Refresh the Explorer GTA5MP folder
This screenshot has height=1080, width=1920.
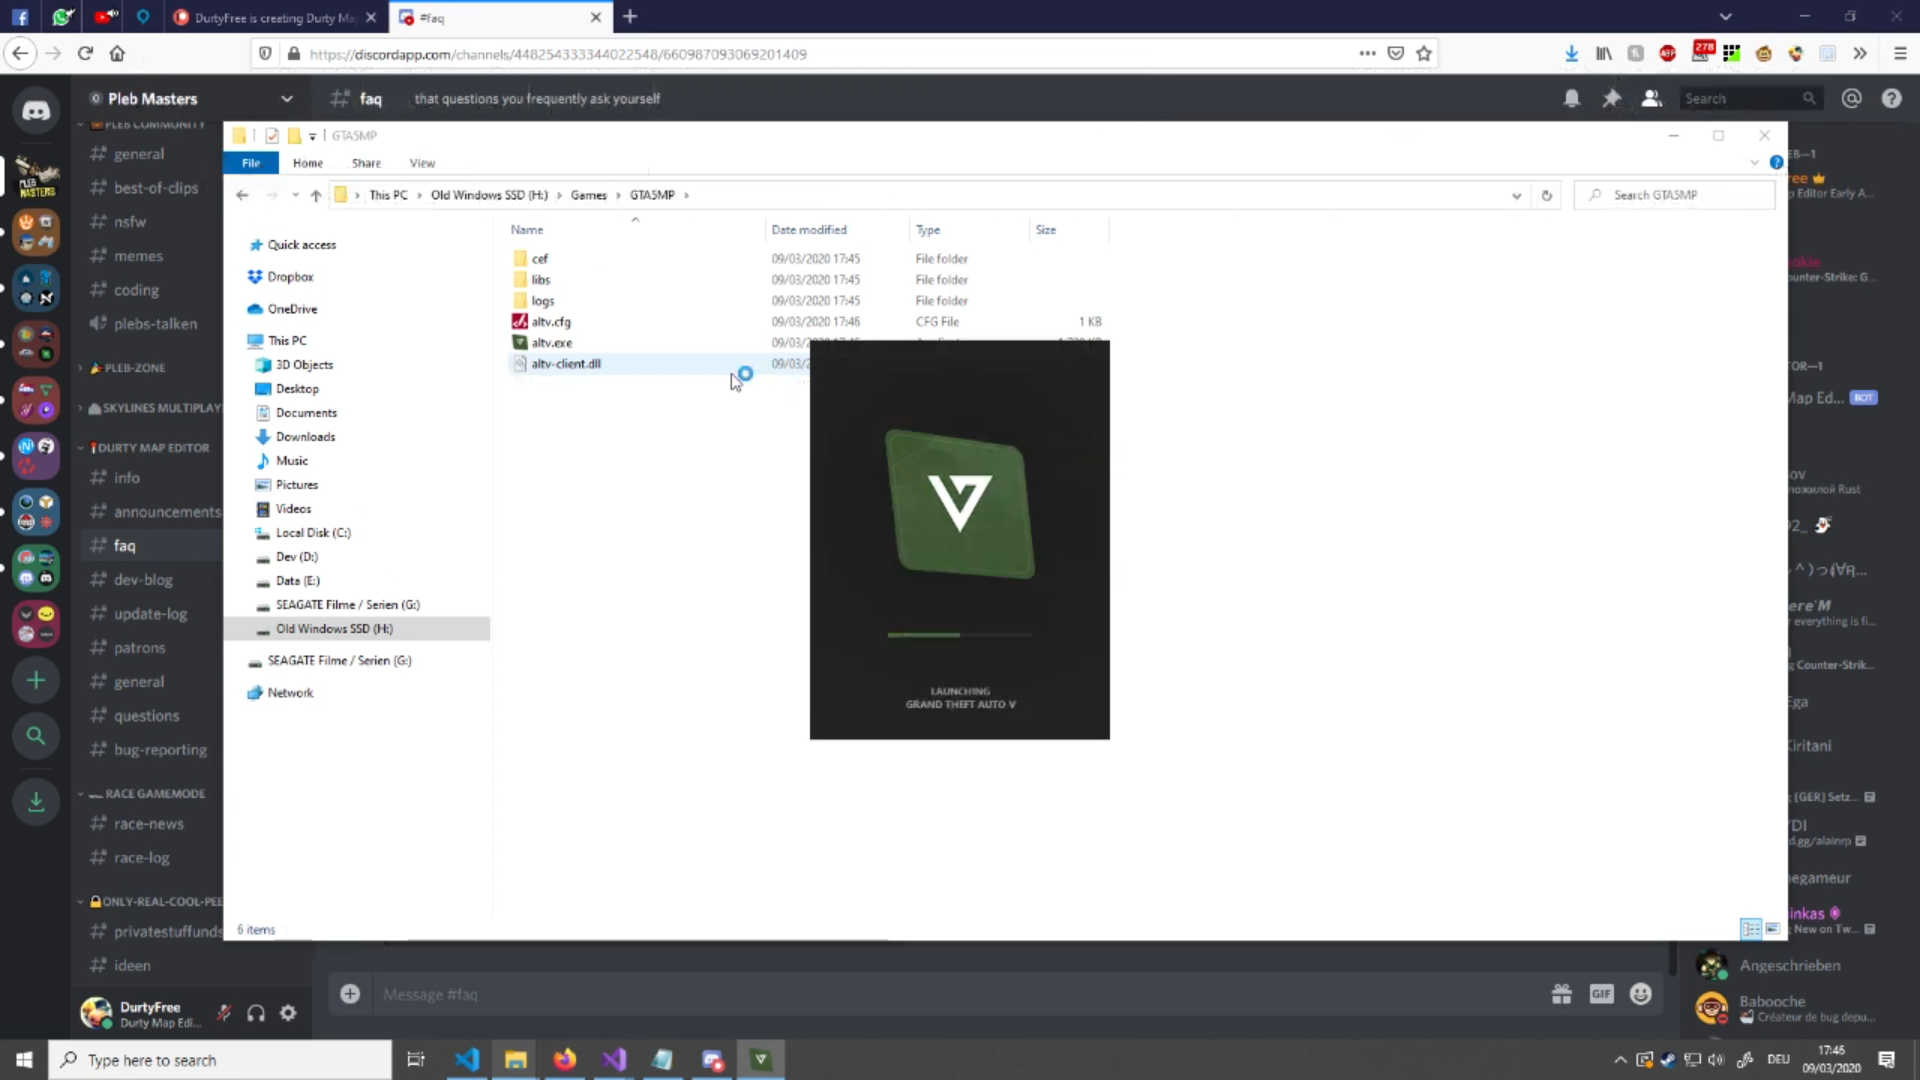click(x=1547, y=195)
